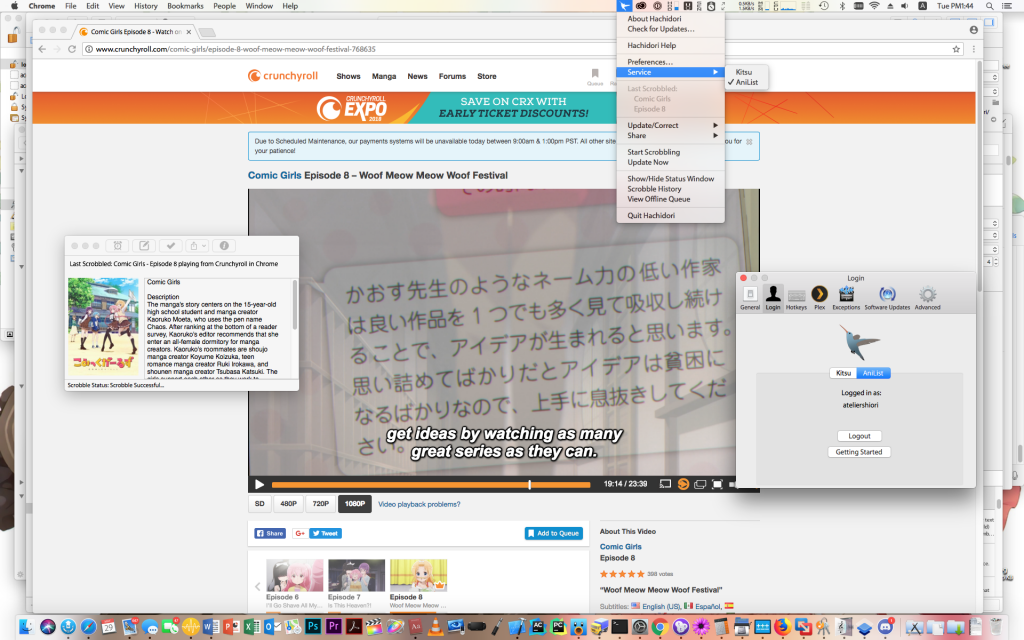Select SD video quality
The width and height of the screenshot is (1024, 640).
click(x=259, y=504)
